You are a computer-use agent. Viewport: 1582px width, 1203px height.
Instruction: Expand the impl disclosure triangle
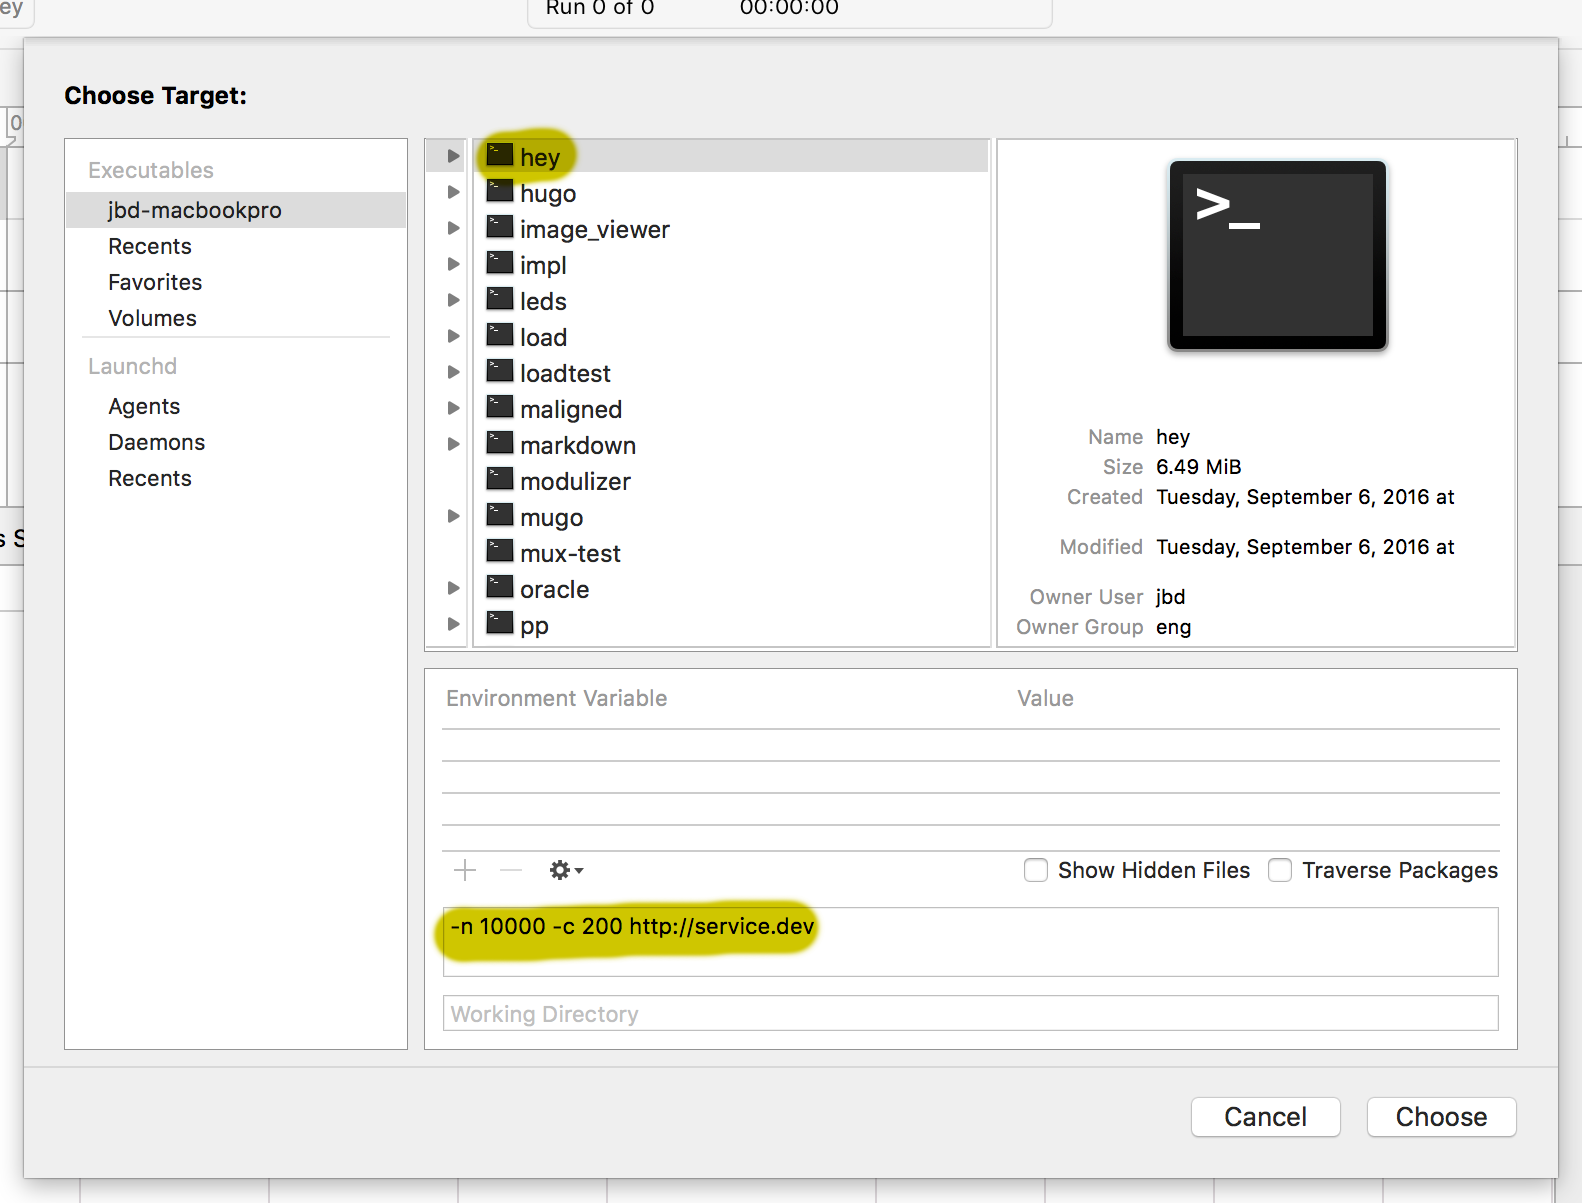[453, 264]
